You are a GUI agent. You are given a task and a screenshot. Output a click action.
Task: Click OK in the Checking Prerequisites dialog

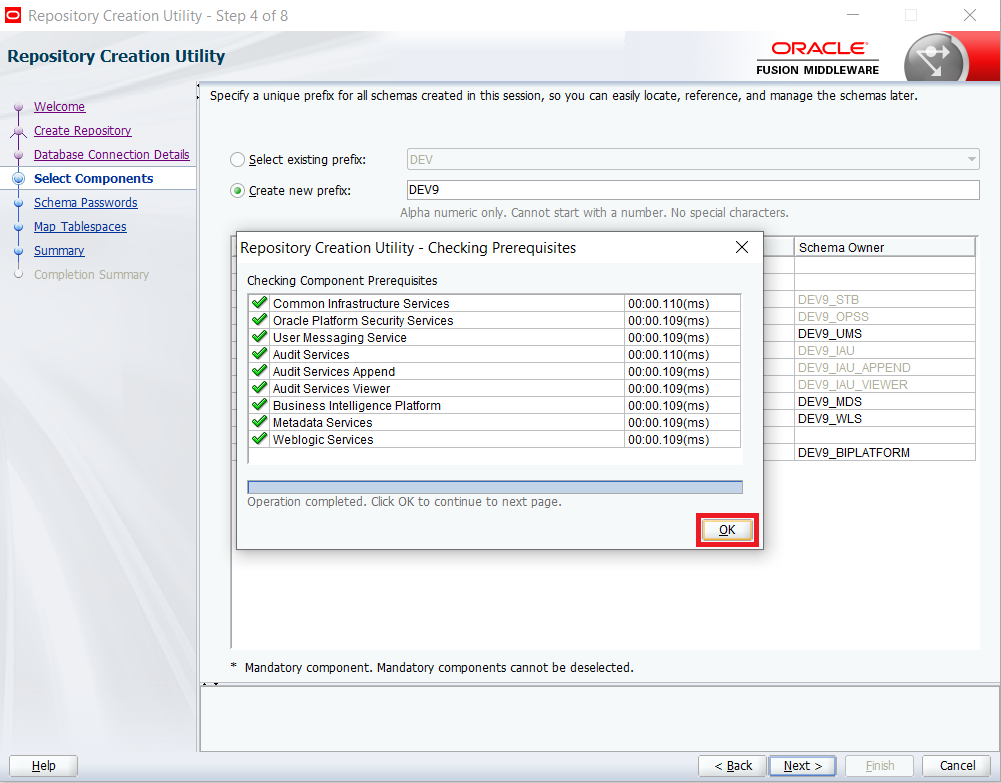pos(726,530)
